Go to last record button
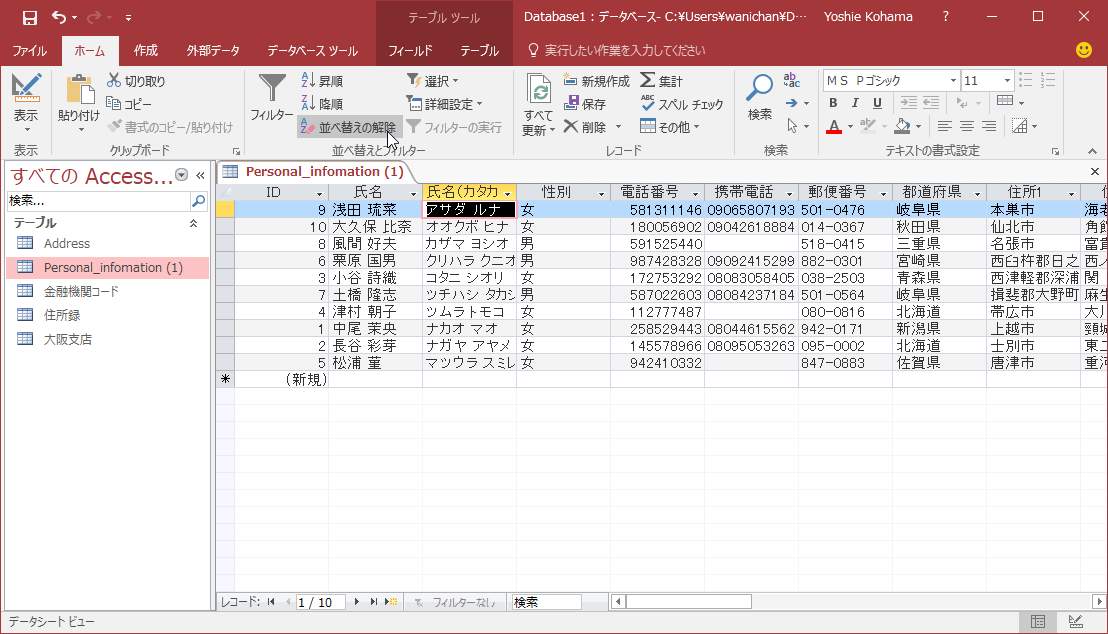The width and height of the screenshot is (1108, 634). coord(374,602)
